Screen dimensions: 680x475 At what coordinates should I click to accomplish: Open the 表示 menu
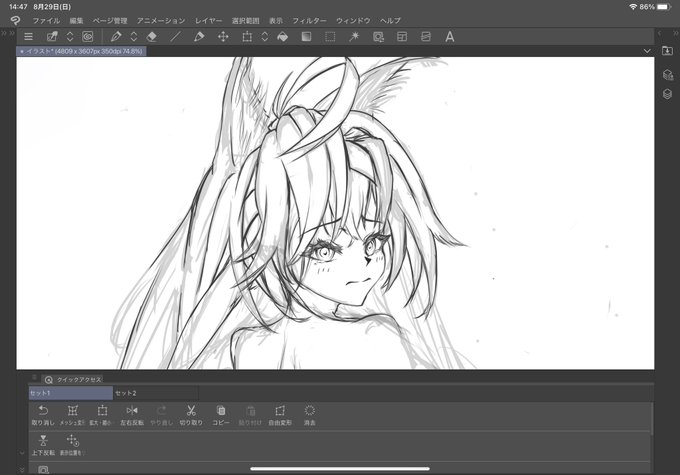pos(276,20)
